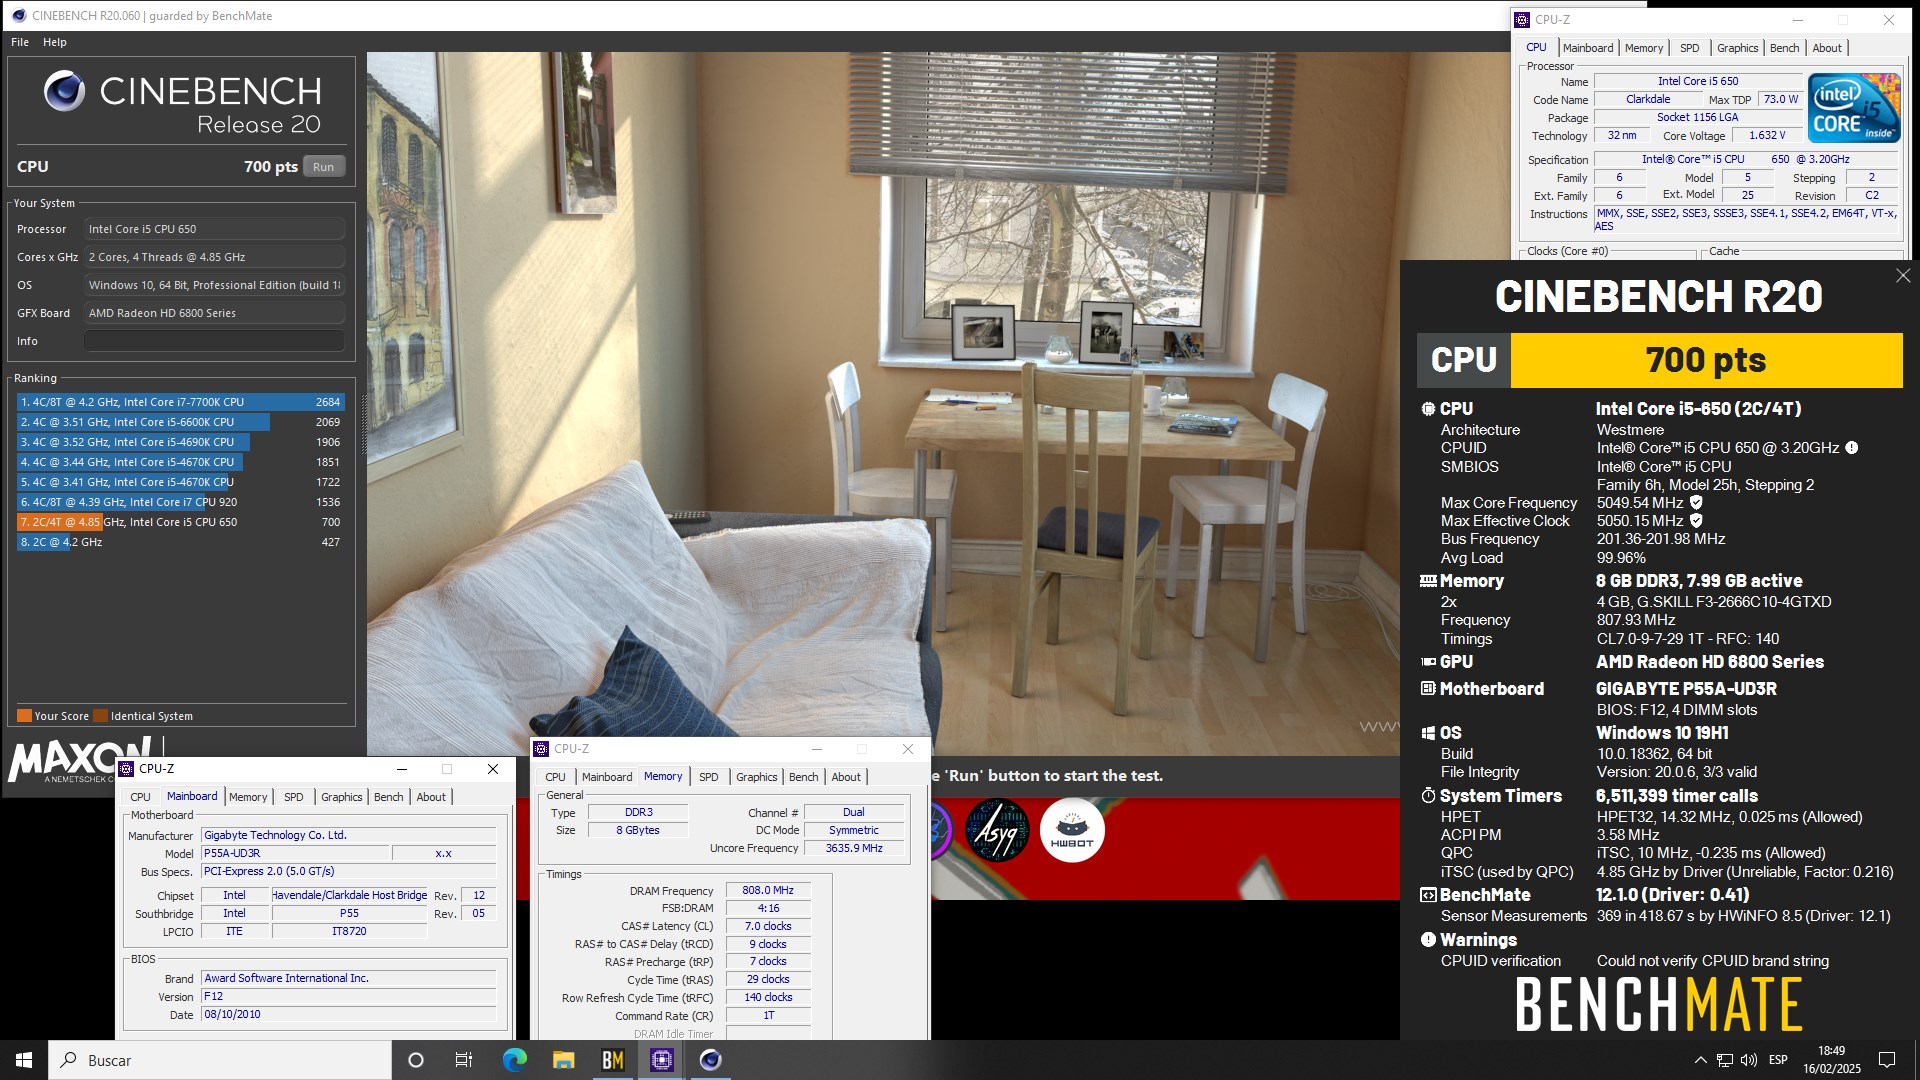Image resolution: width=1920 pixels, height=1080 pixels.
Task: Select the Graphics tab in top-right CPU-Z
Action: [x=1737, y=48]
